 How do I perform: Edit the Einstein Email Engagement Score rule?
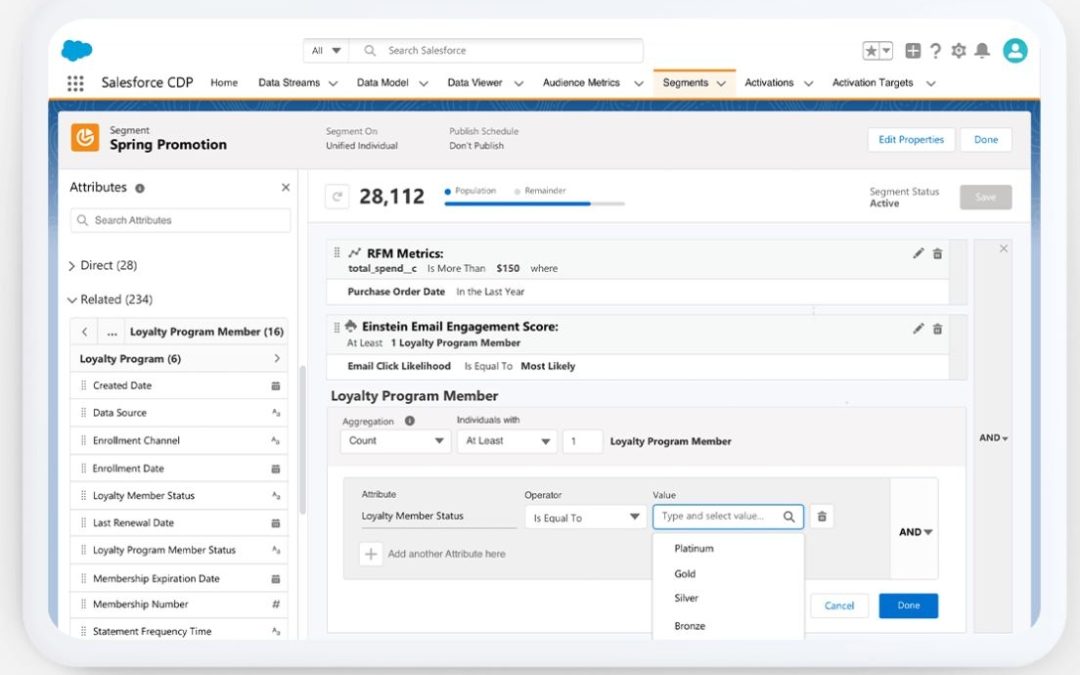coord(918,329)
